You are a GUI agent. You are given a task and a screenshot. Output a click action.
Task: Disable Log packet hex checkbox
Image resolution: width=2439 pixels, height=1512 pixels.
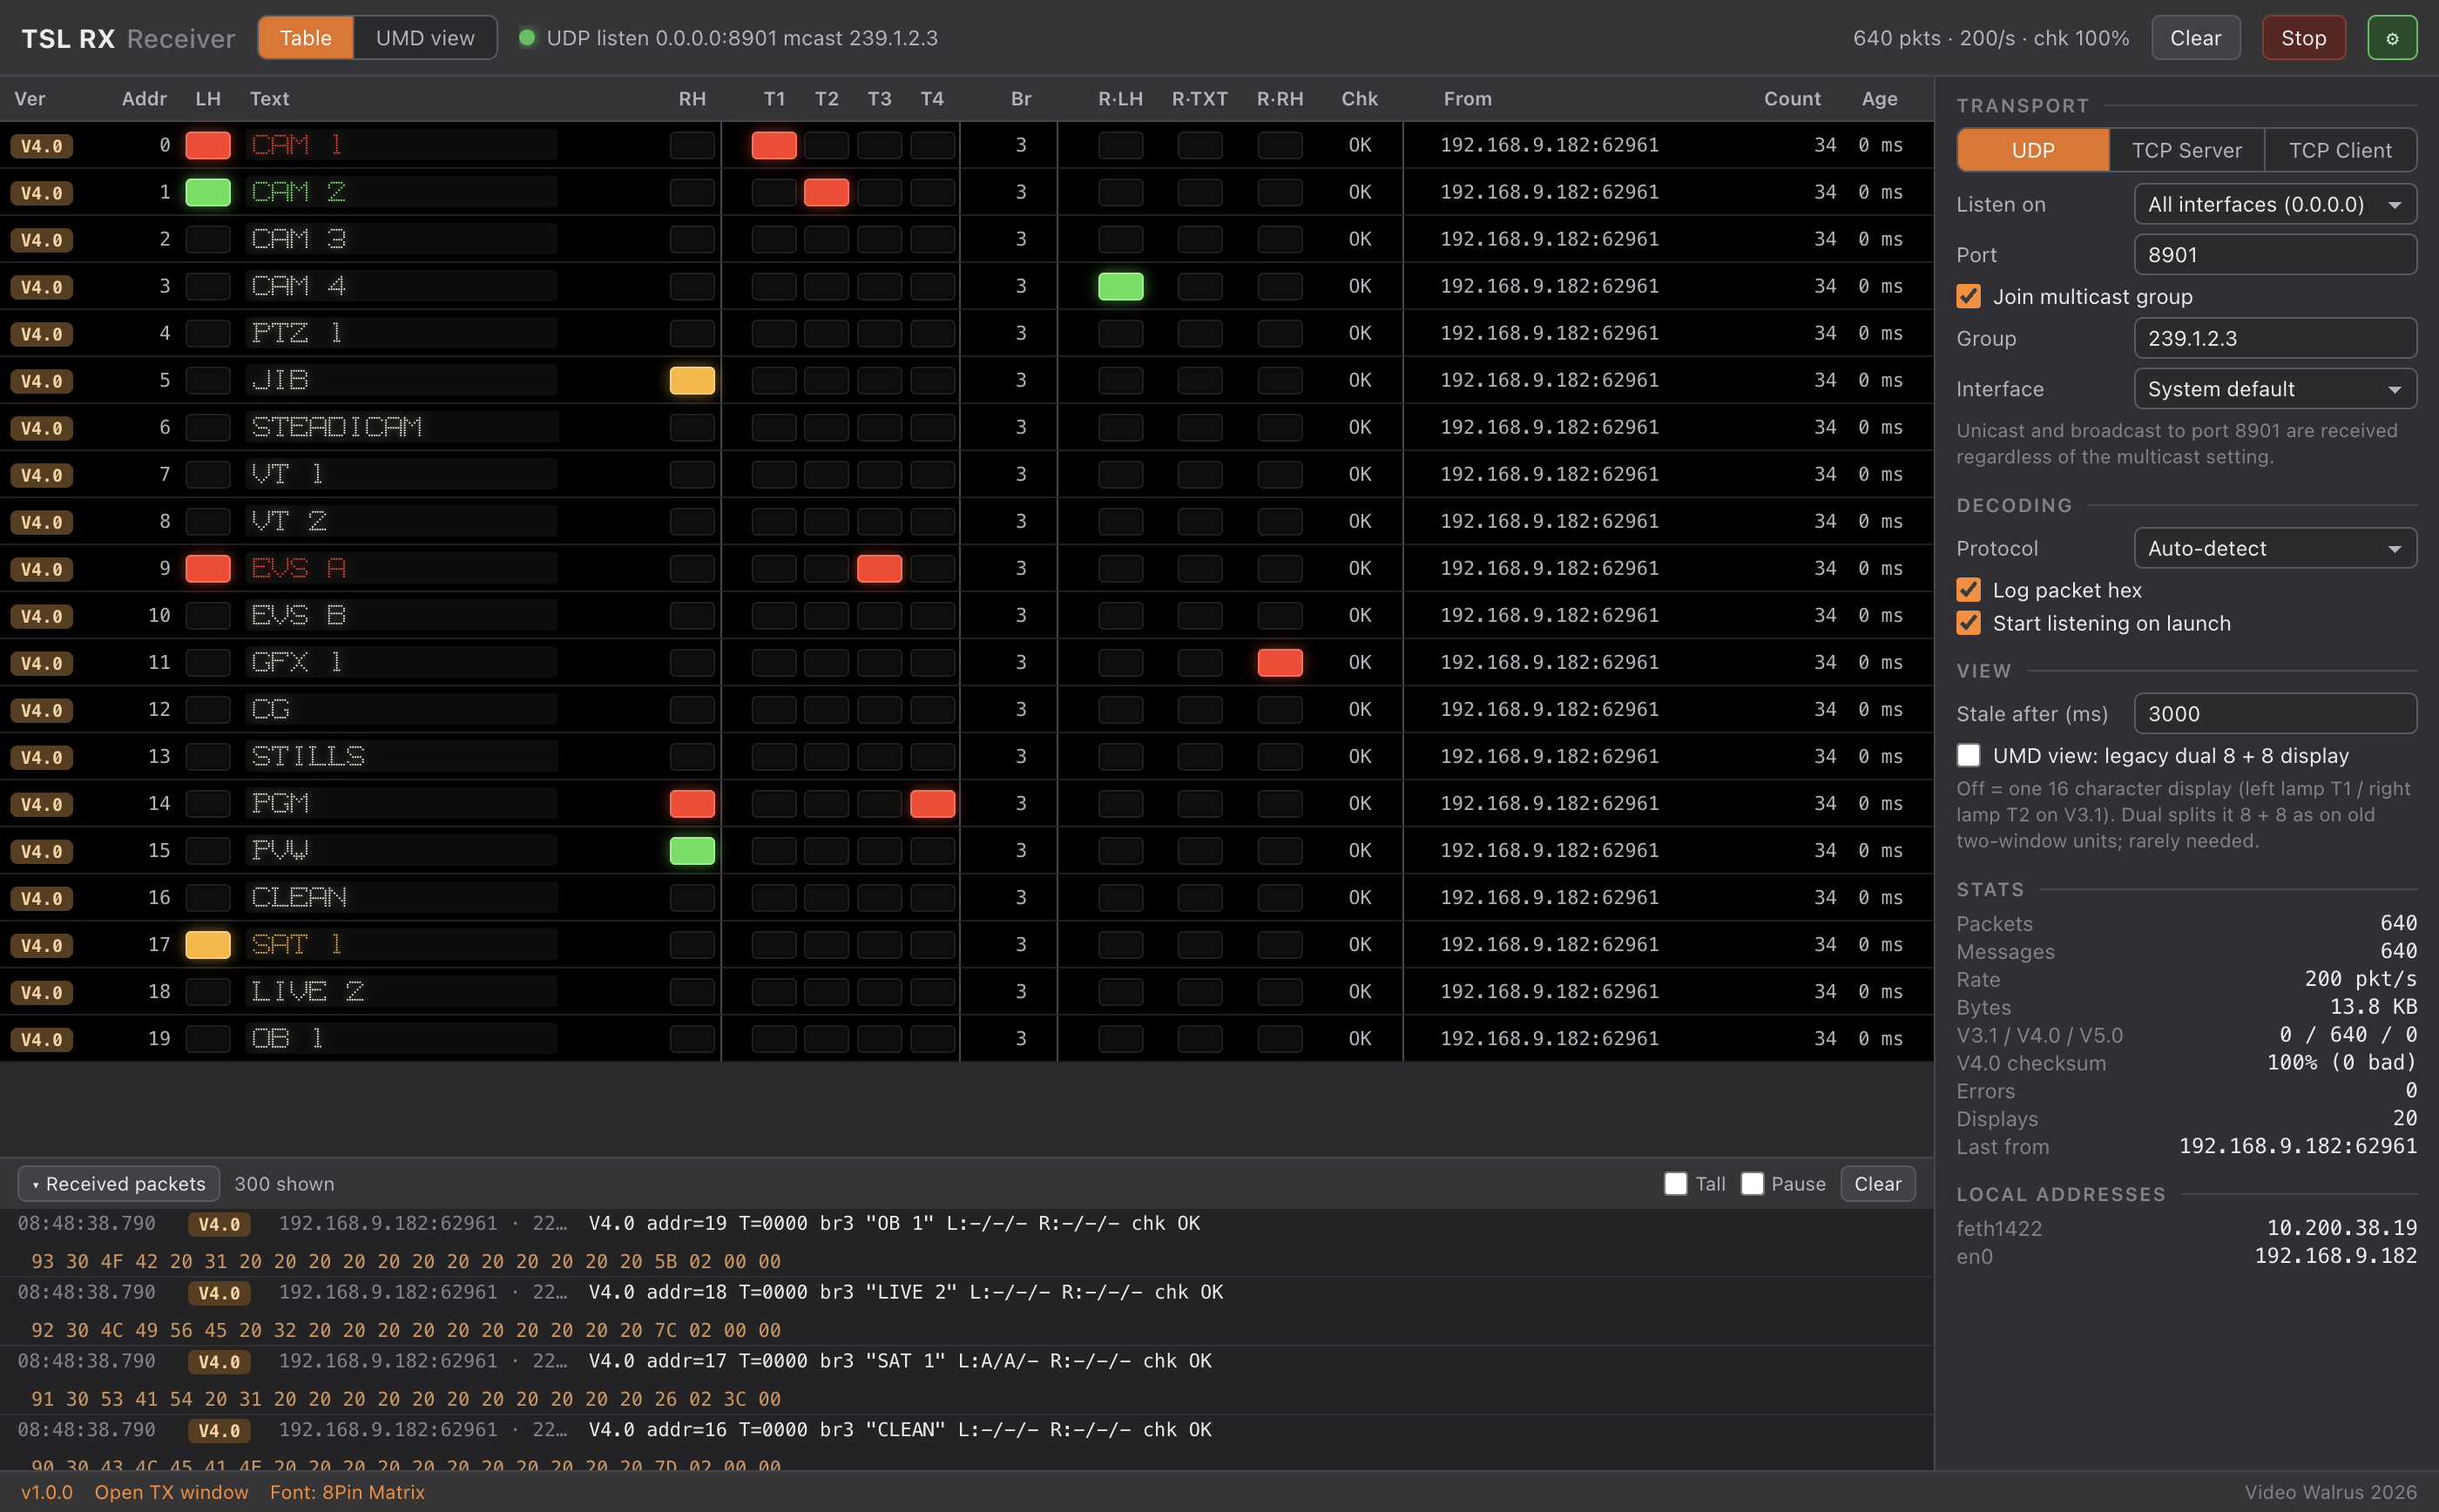click(x=1968, y=590)
